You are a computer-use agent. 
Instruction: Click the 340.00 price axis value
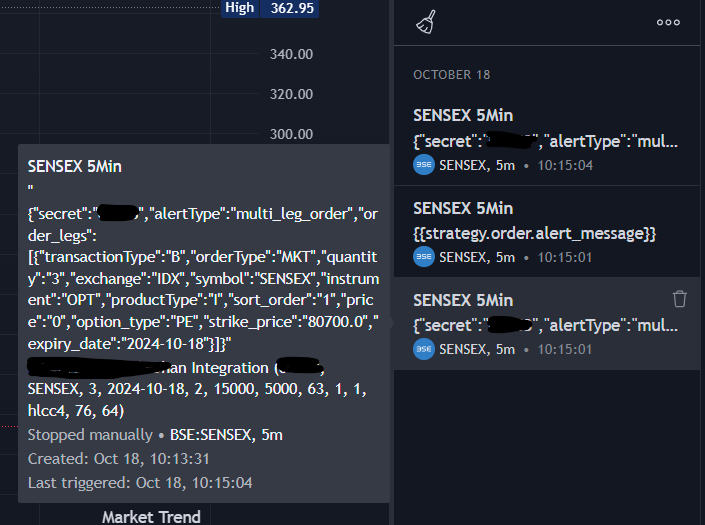coord(291,54)
